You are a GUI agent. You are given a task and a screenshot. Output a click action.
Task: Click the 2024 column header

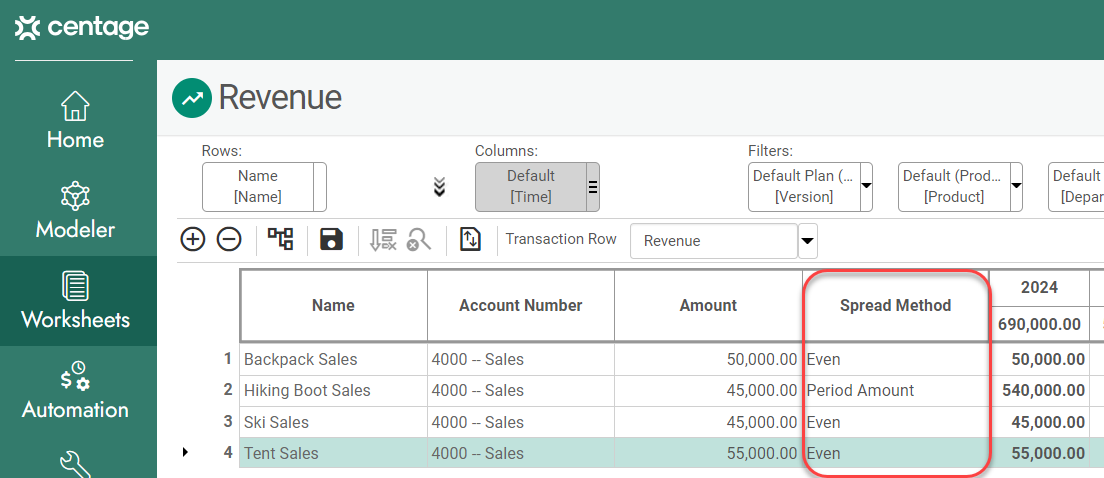tap(1039, 287)
